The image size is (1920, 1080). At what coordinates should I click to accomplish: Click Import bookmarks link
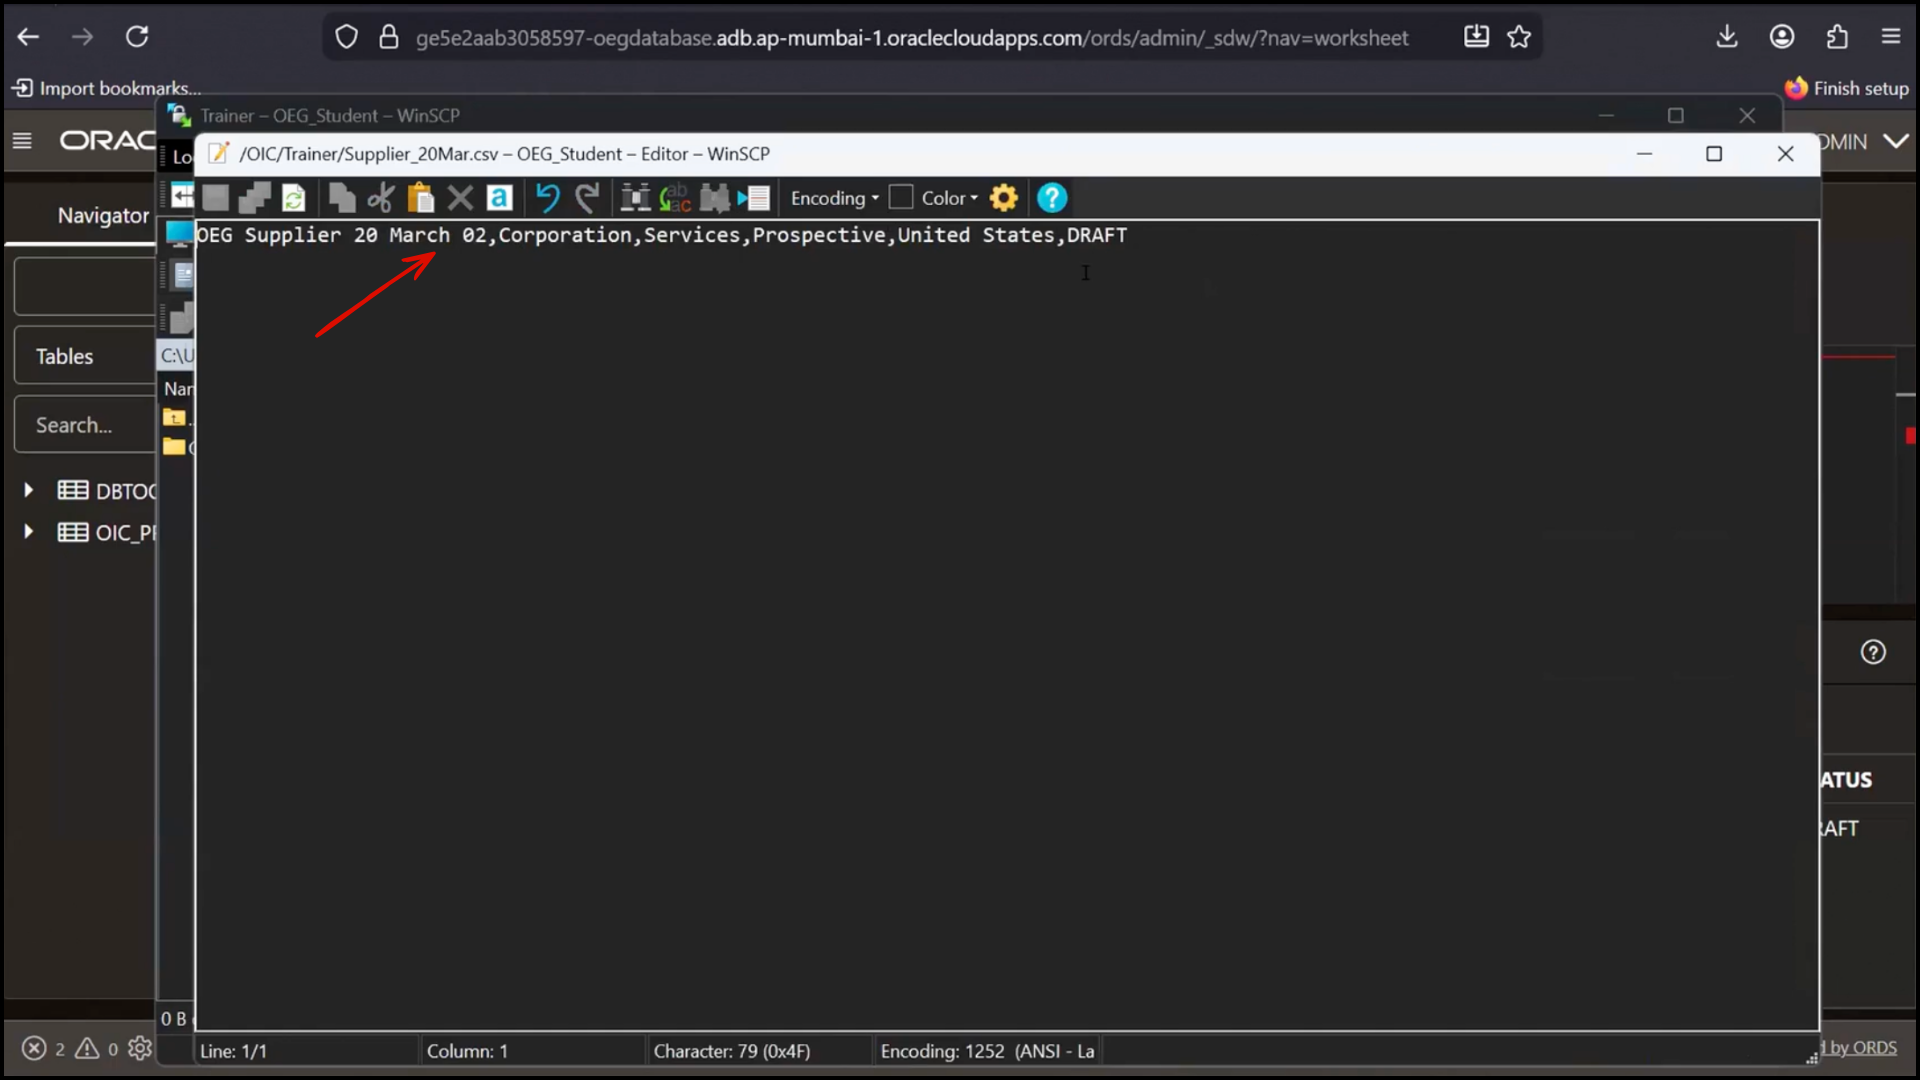click(107, 88)
